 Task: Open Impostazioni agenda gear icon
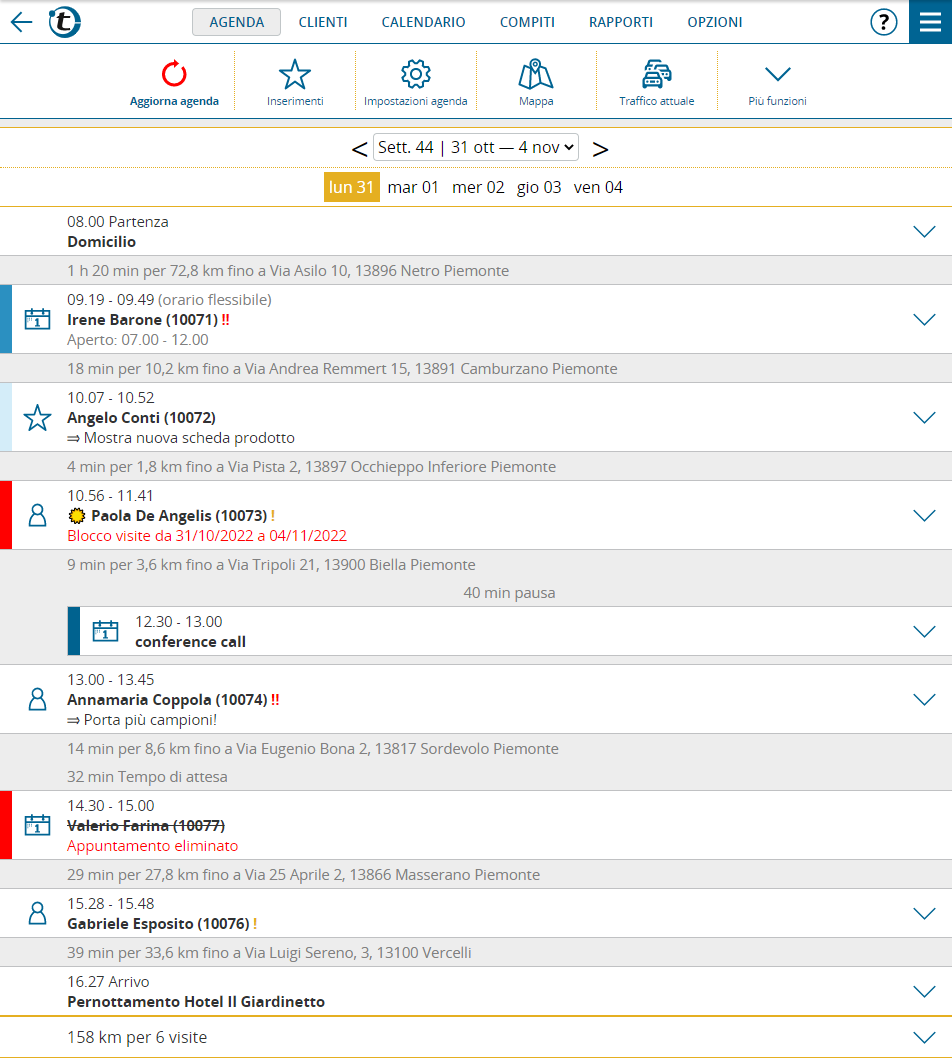(x=416, y=74)
